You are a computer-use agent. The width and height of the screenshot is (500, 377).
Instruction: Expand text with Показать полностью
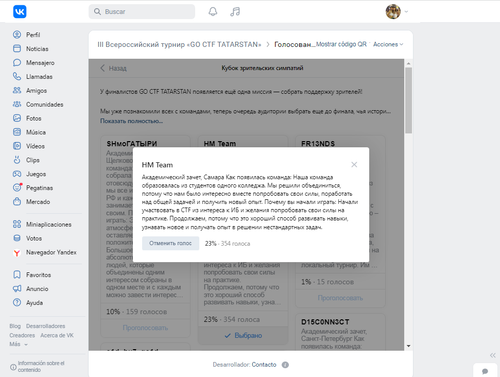pyautogui.click(x=131, y=121)
